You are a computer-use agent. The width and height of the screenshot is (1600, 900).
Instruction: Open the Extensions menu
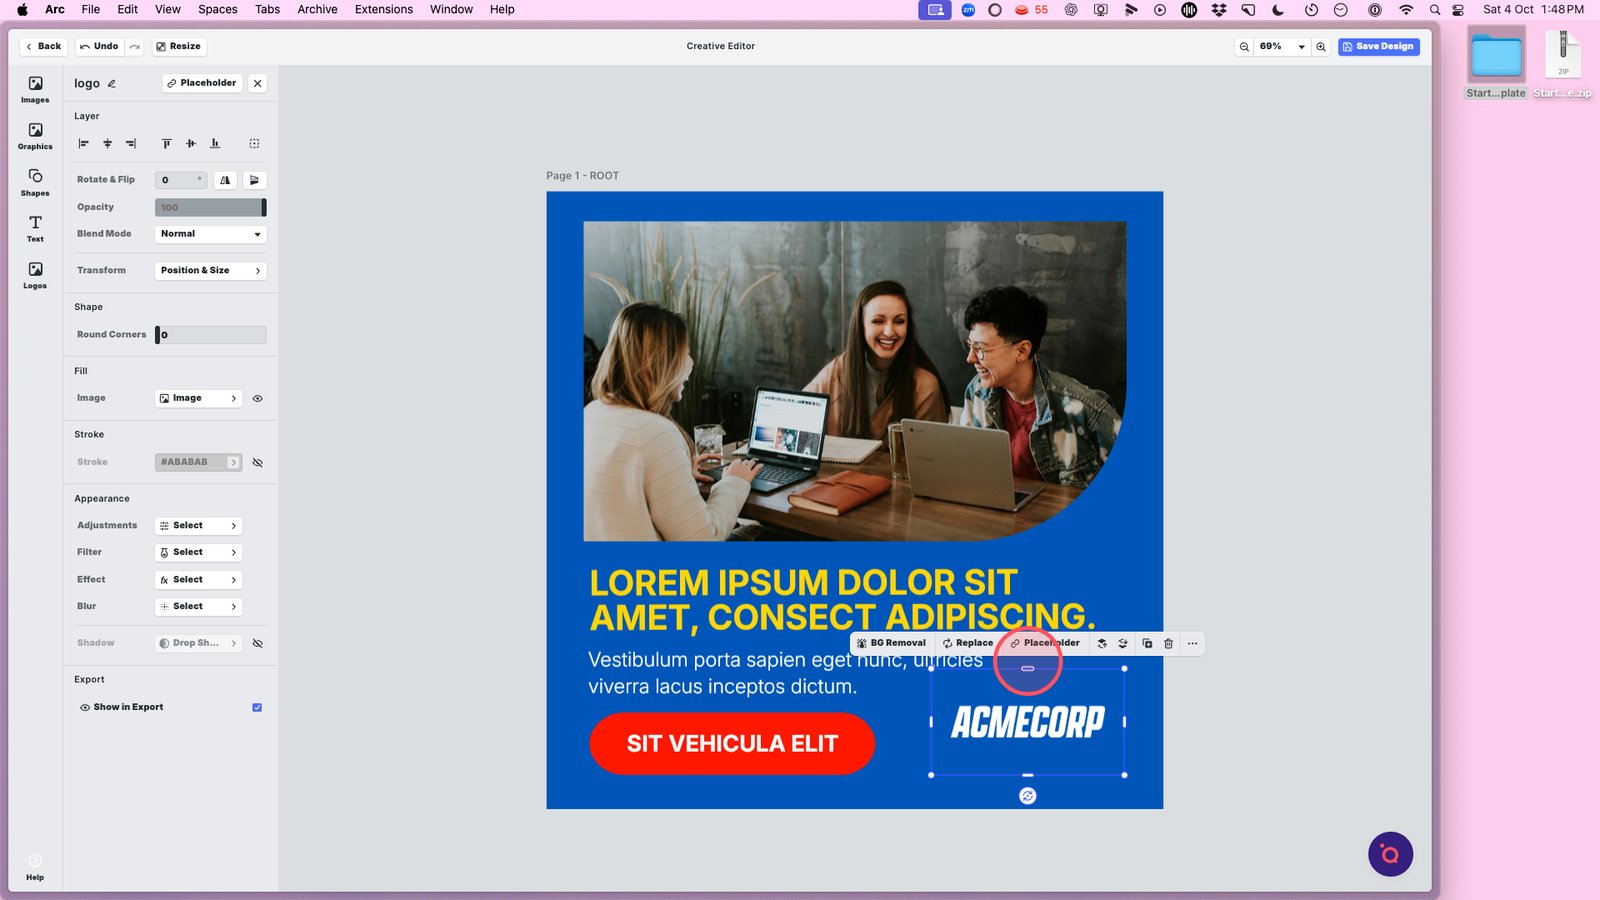[x=384, y=9]
